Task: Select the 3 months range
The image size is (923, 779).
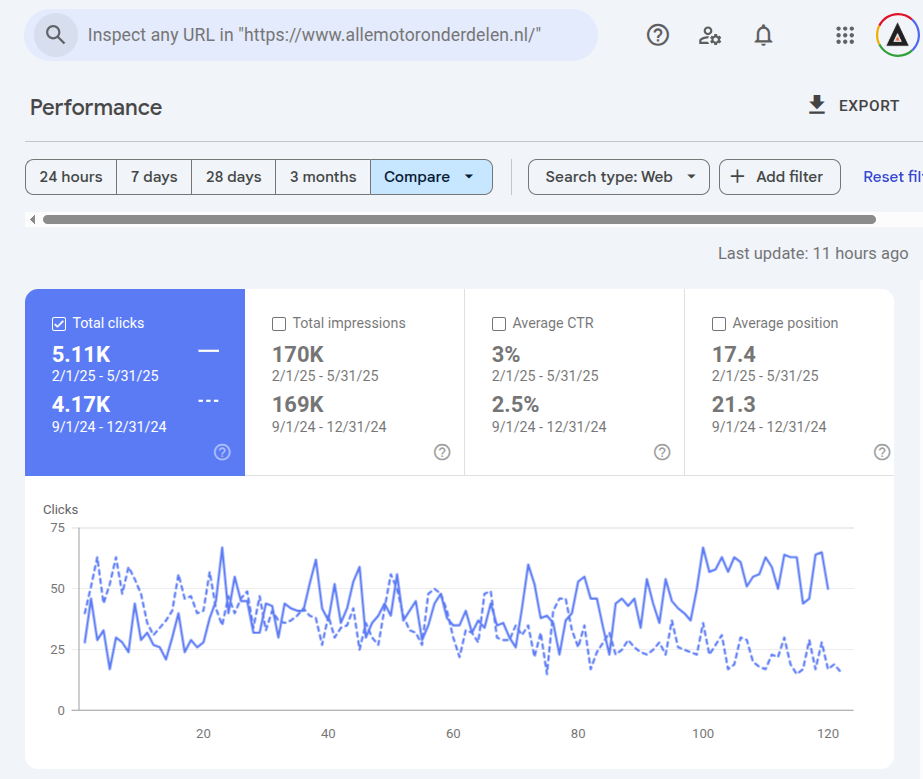Action: tap(323, 177)
